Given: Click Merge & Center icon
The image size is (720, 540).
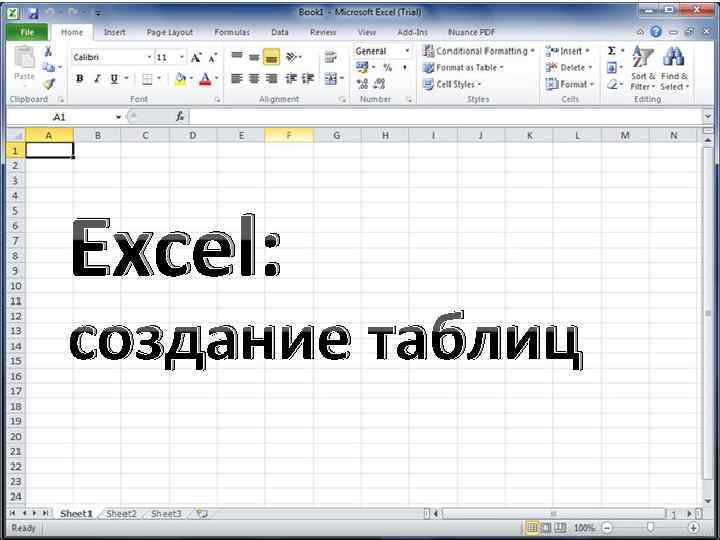Looking at the screenshot, I should [x=331, y=79].
